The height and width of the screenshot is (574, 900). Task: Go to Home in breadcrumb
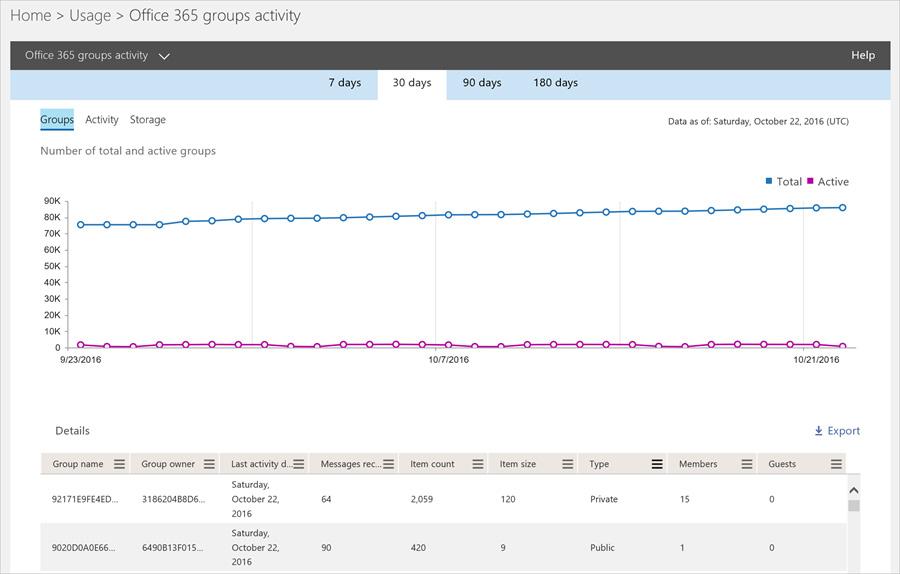point(31,15)
